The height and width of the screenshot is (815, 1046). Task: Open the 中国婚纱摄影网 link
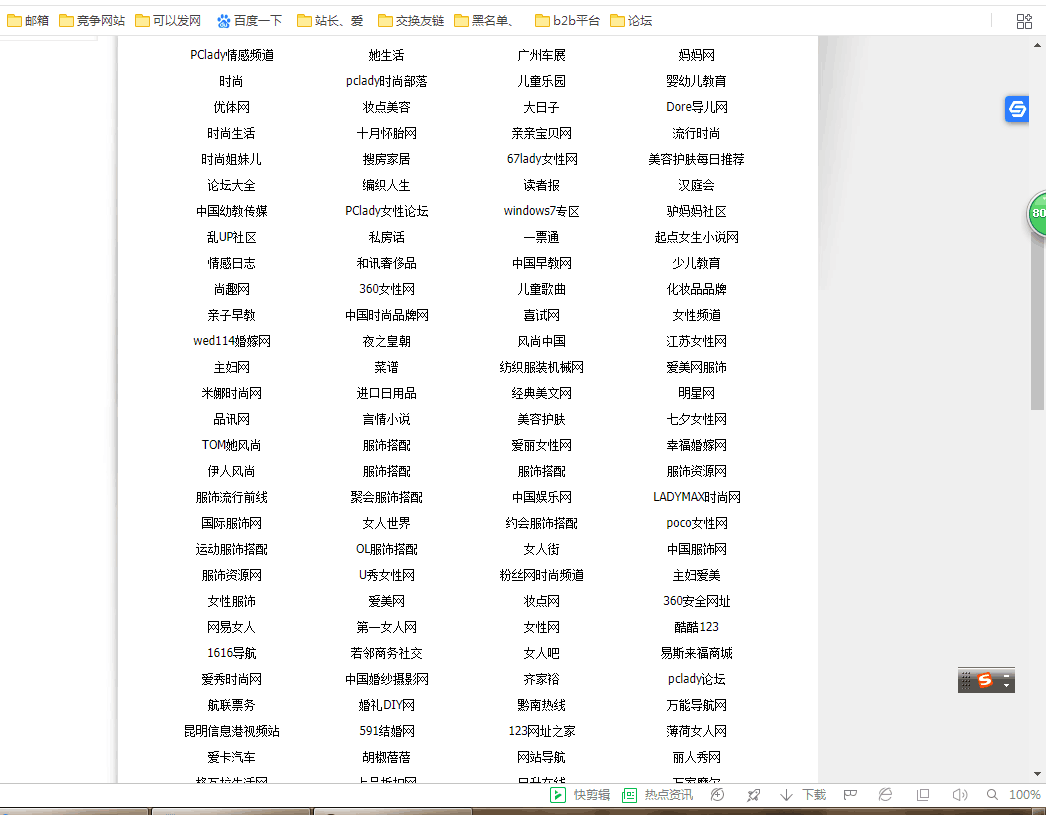click(386, 680)
